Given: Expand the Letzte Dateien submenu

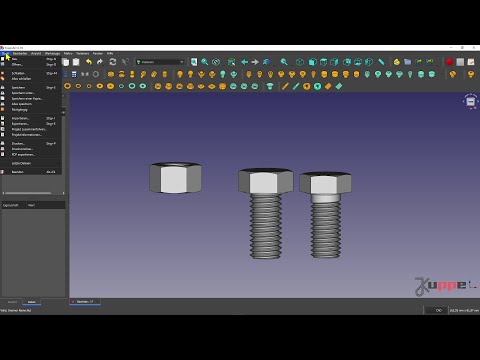Looking at the screenshot, I should click(x=31, y=163).
